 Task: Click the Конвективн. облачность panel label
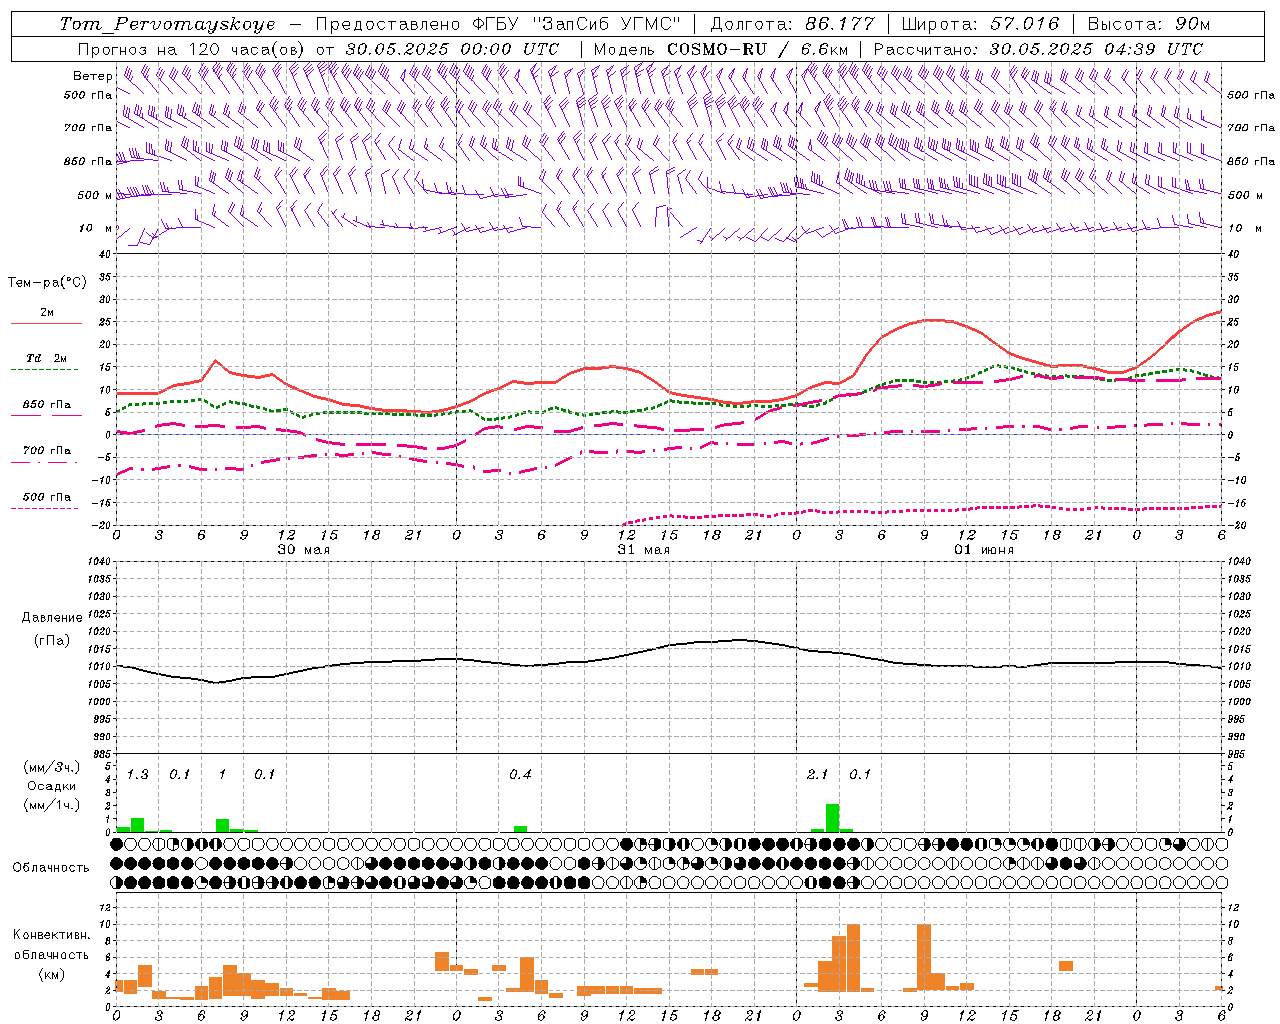click(51, 945)
